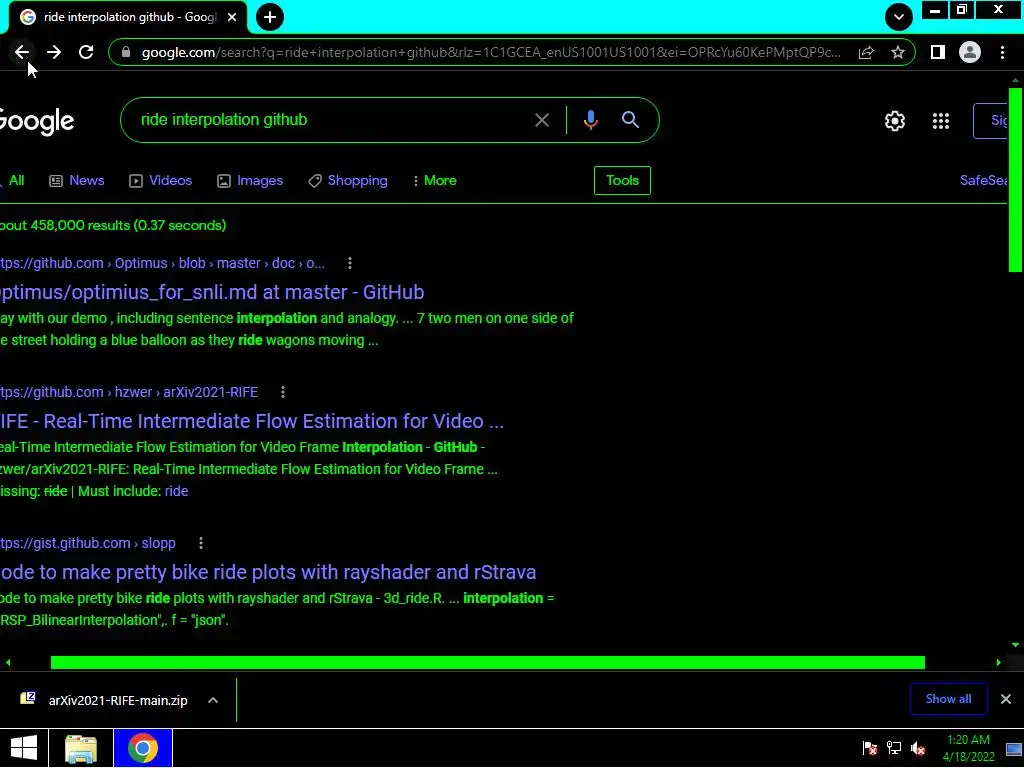Viewport: 1024px width, 768px height.
Task: Open the Optimus result's three-dot options
Action: [x=350, y=263]
